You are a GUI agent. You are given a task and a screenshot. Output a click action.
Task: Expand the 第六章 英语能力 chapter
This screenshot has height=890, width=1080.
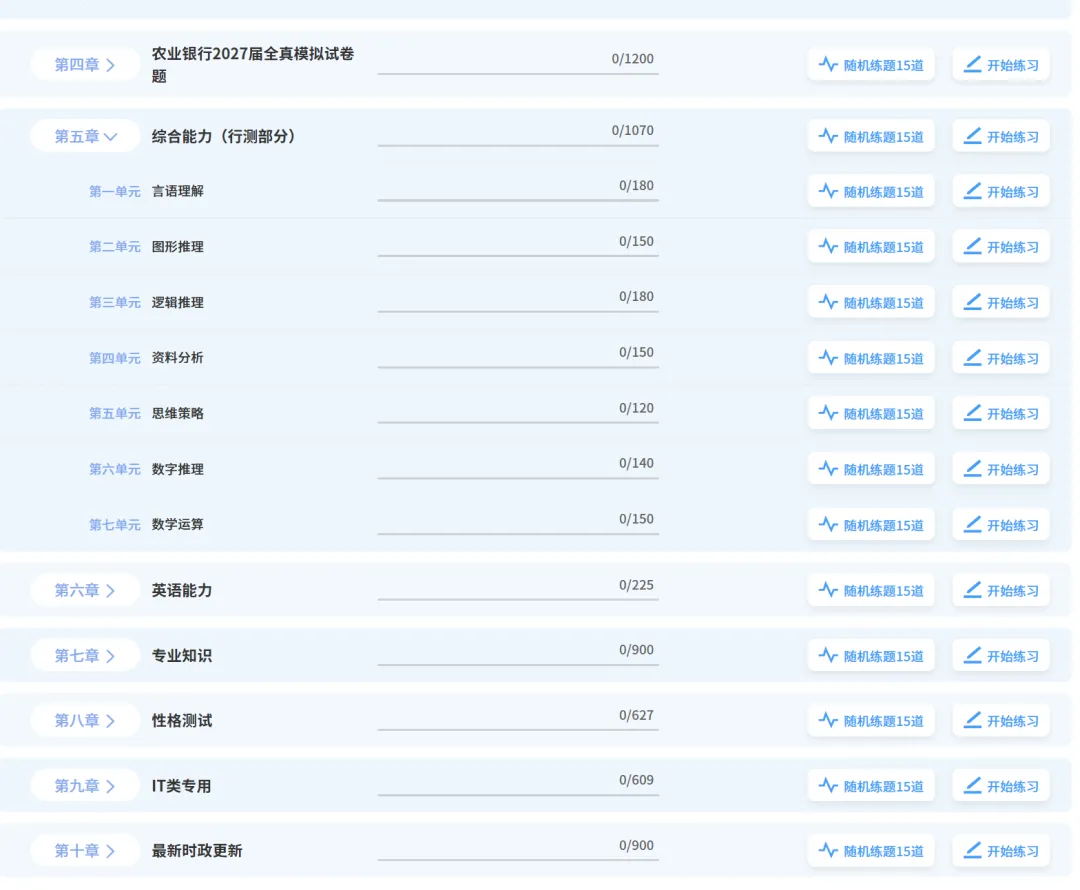click(x=85, y=590)
